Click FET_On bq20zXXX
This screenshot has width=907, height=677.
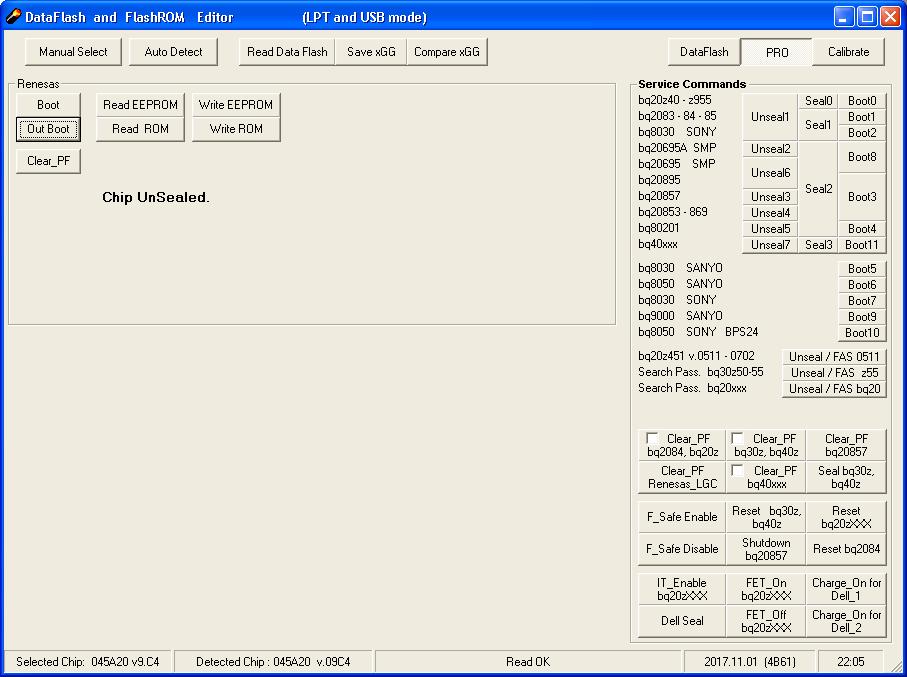766,589
